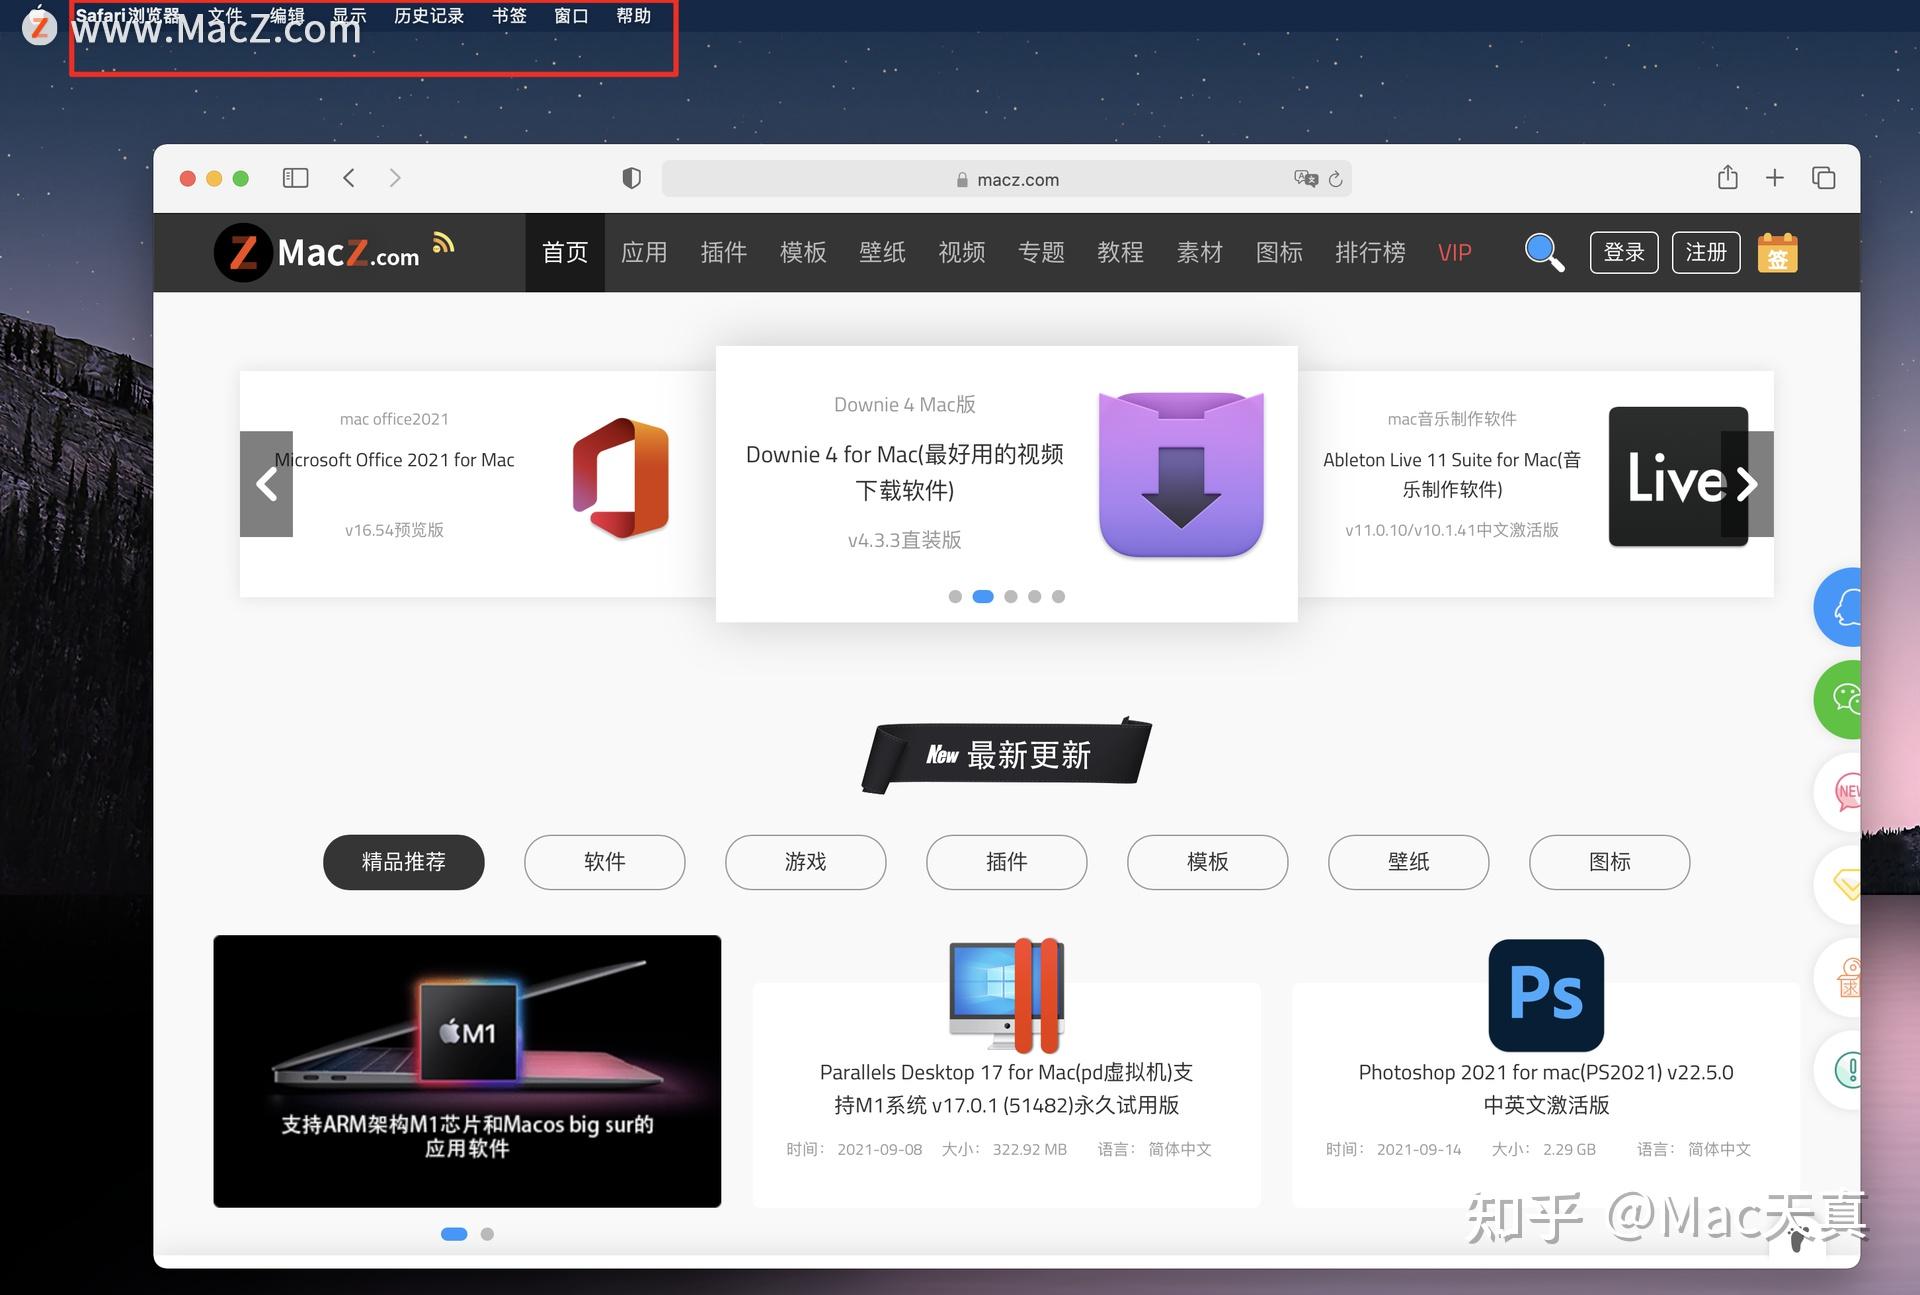Click the 登录 login button
This screenshot has height=1295, width=1920.
click(x=1624, y=253)
